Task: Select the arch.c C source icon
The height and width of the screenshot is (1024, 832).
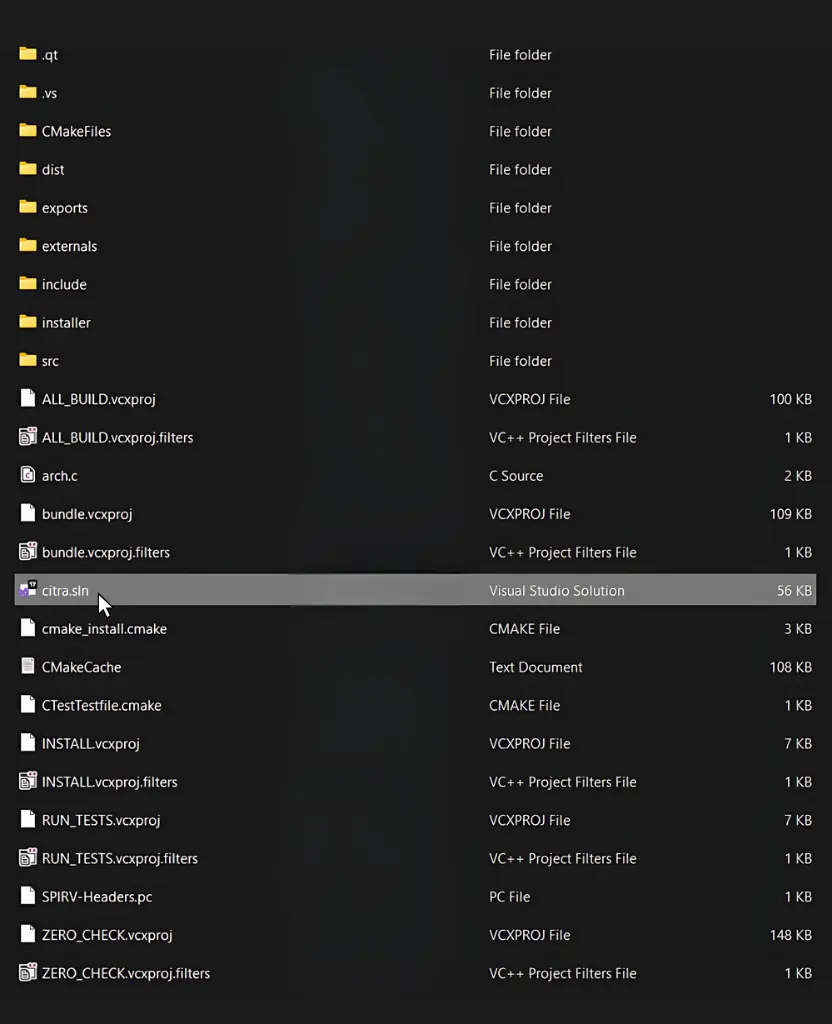Action: click(x=28, y=475)
